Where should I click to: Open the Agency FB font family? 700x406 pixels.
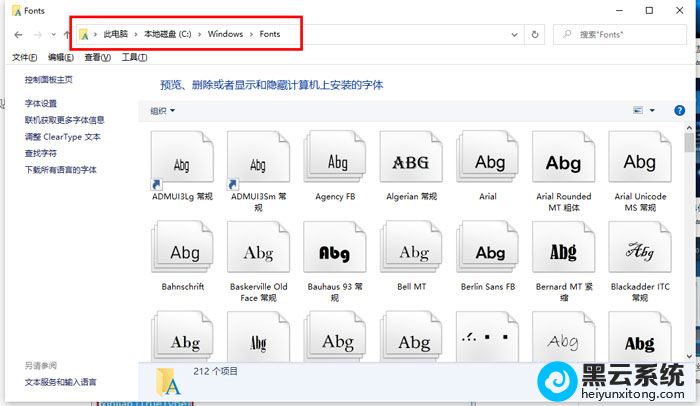coord(335,162)
